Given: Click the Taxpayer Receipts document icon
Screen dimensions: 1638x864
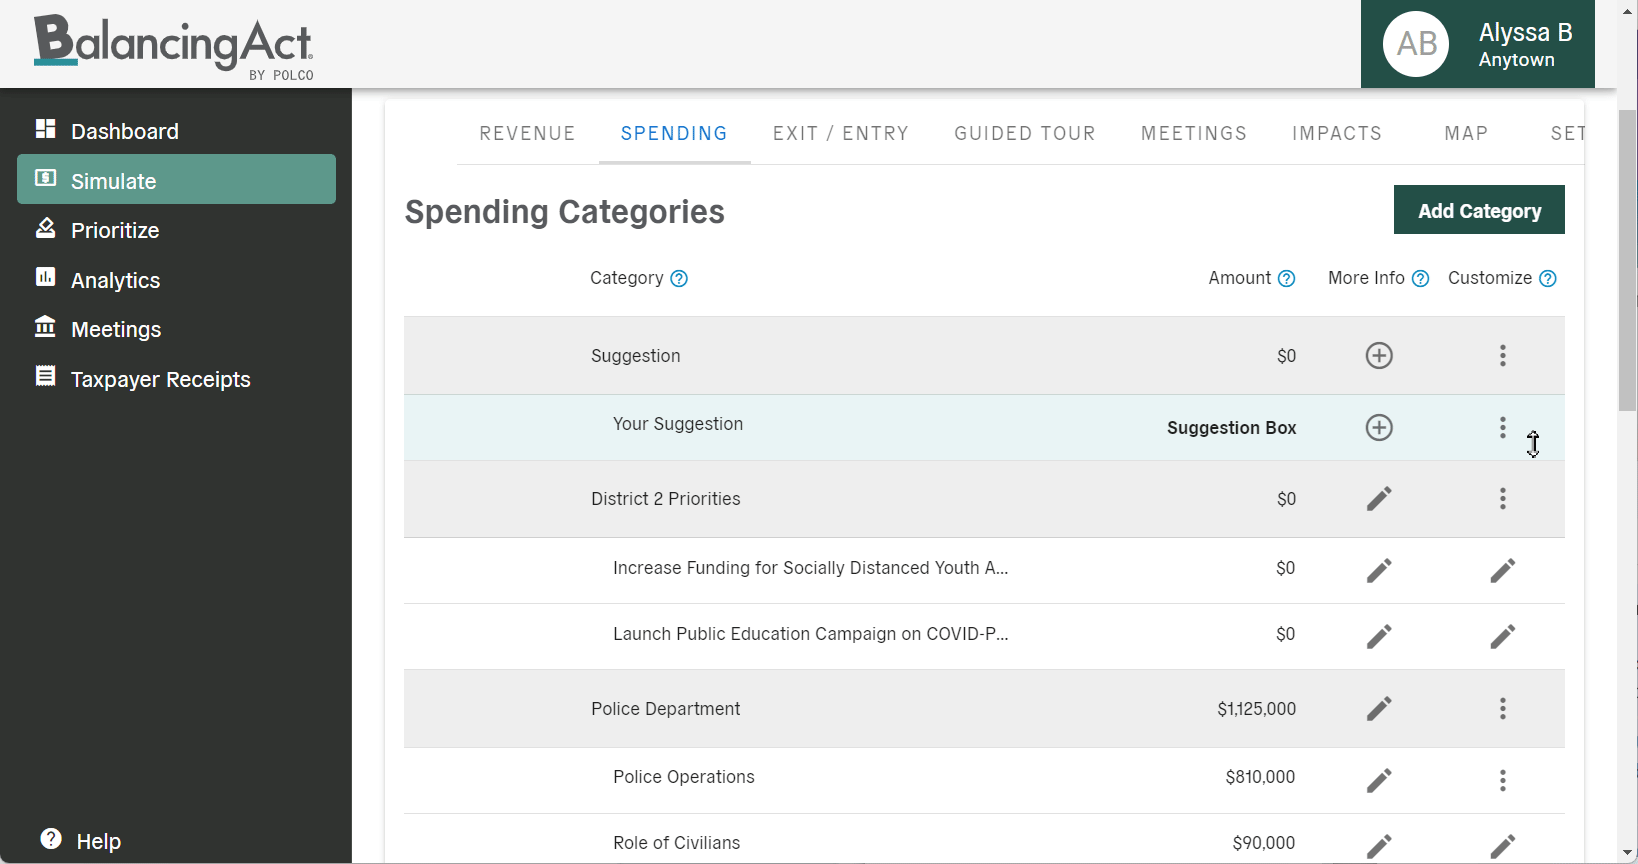Looking at the screenshot, I should (x=45, y=376).
